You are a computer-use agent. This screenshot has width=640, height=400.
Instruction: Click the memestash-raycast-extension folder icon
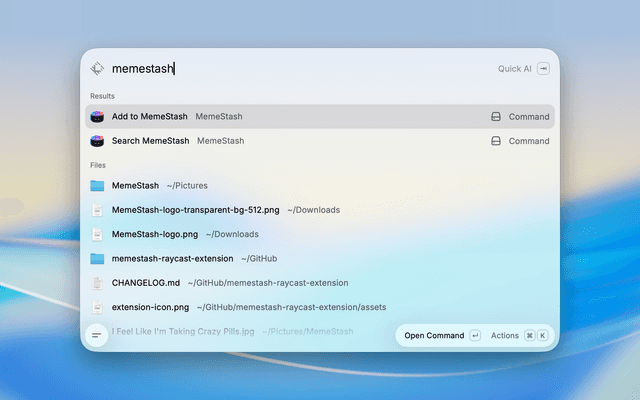(x=97, y=259)
